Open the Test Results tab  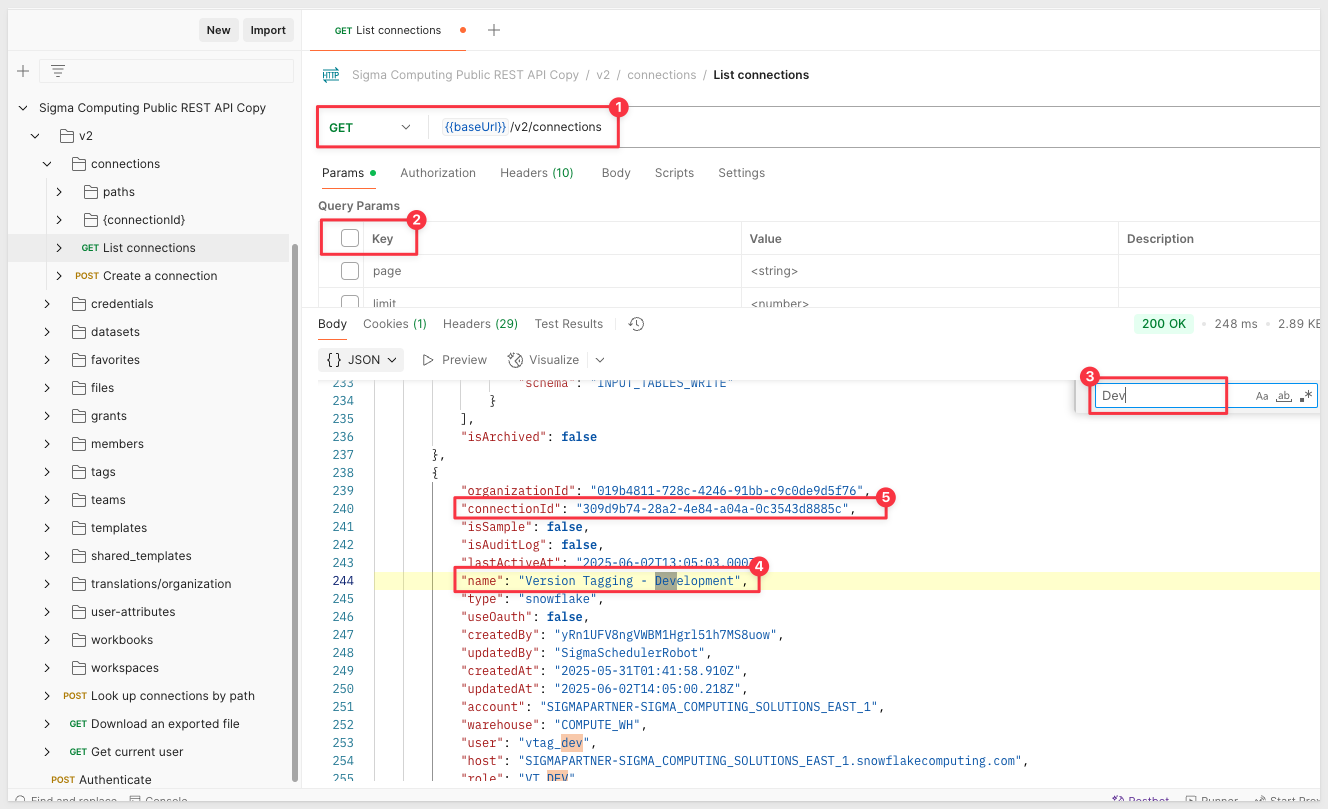coord(569,324)
